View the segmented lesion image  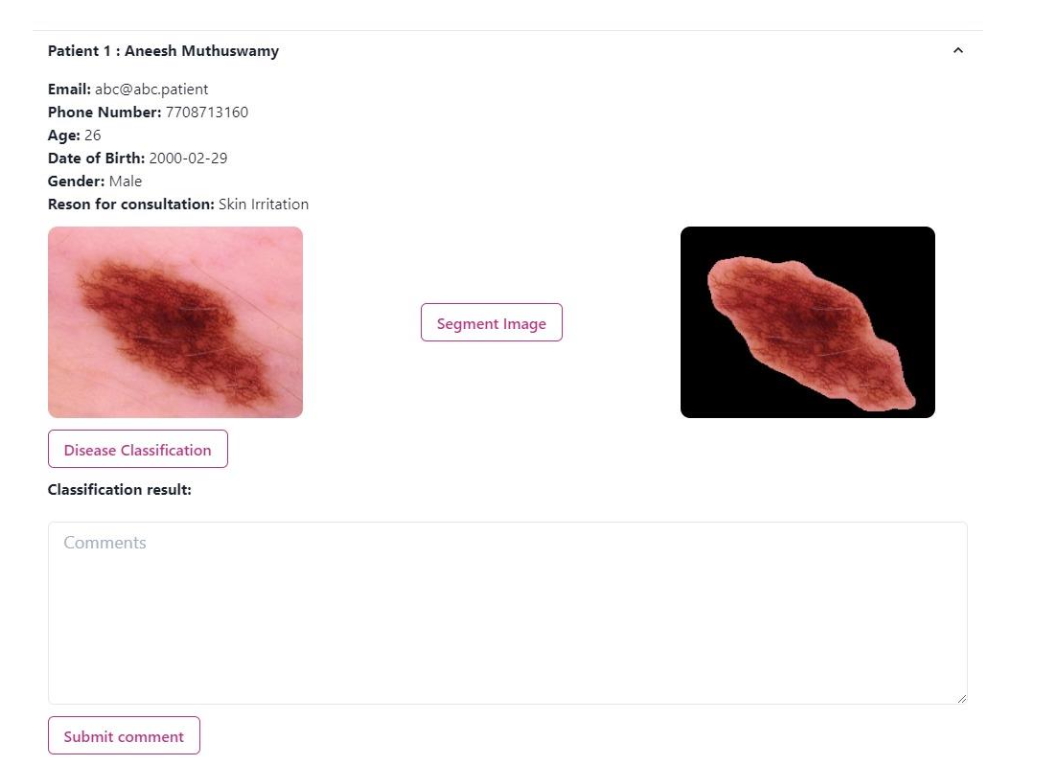coord(808,320)
